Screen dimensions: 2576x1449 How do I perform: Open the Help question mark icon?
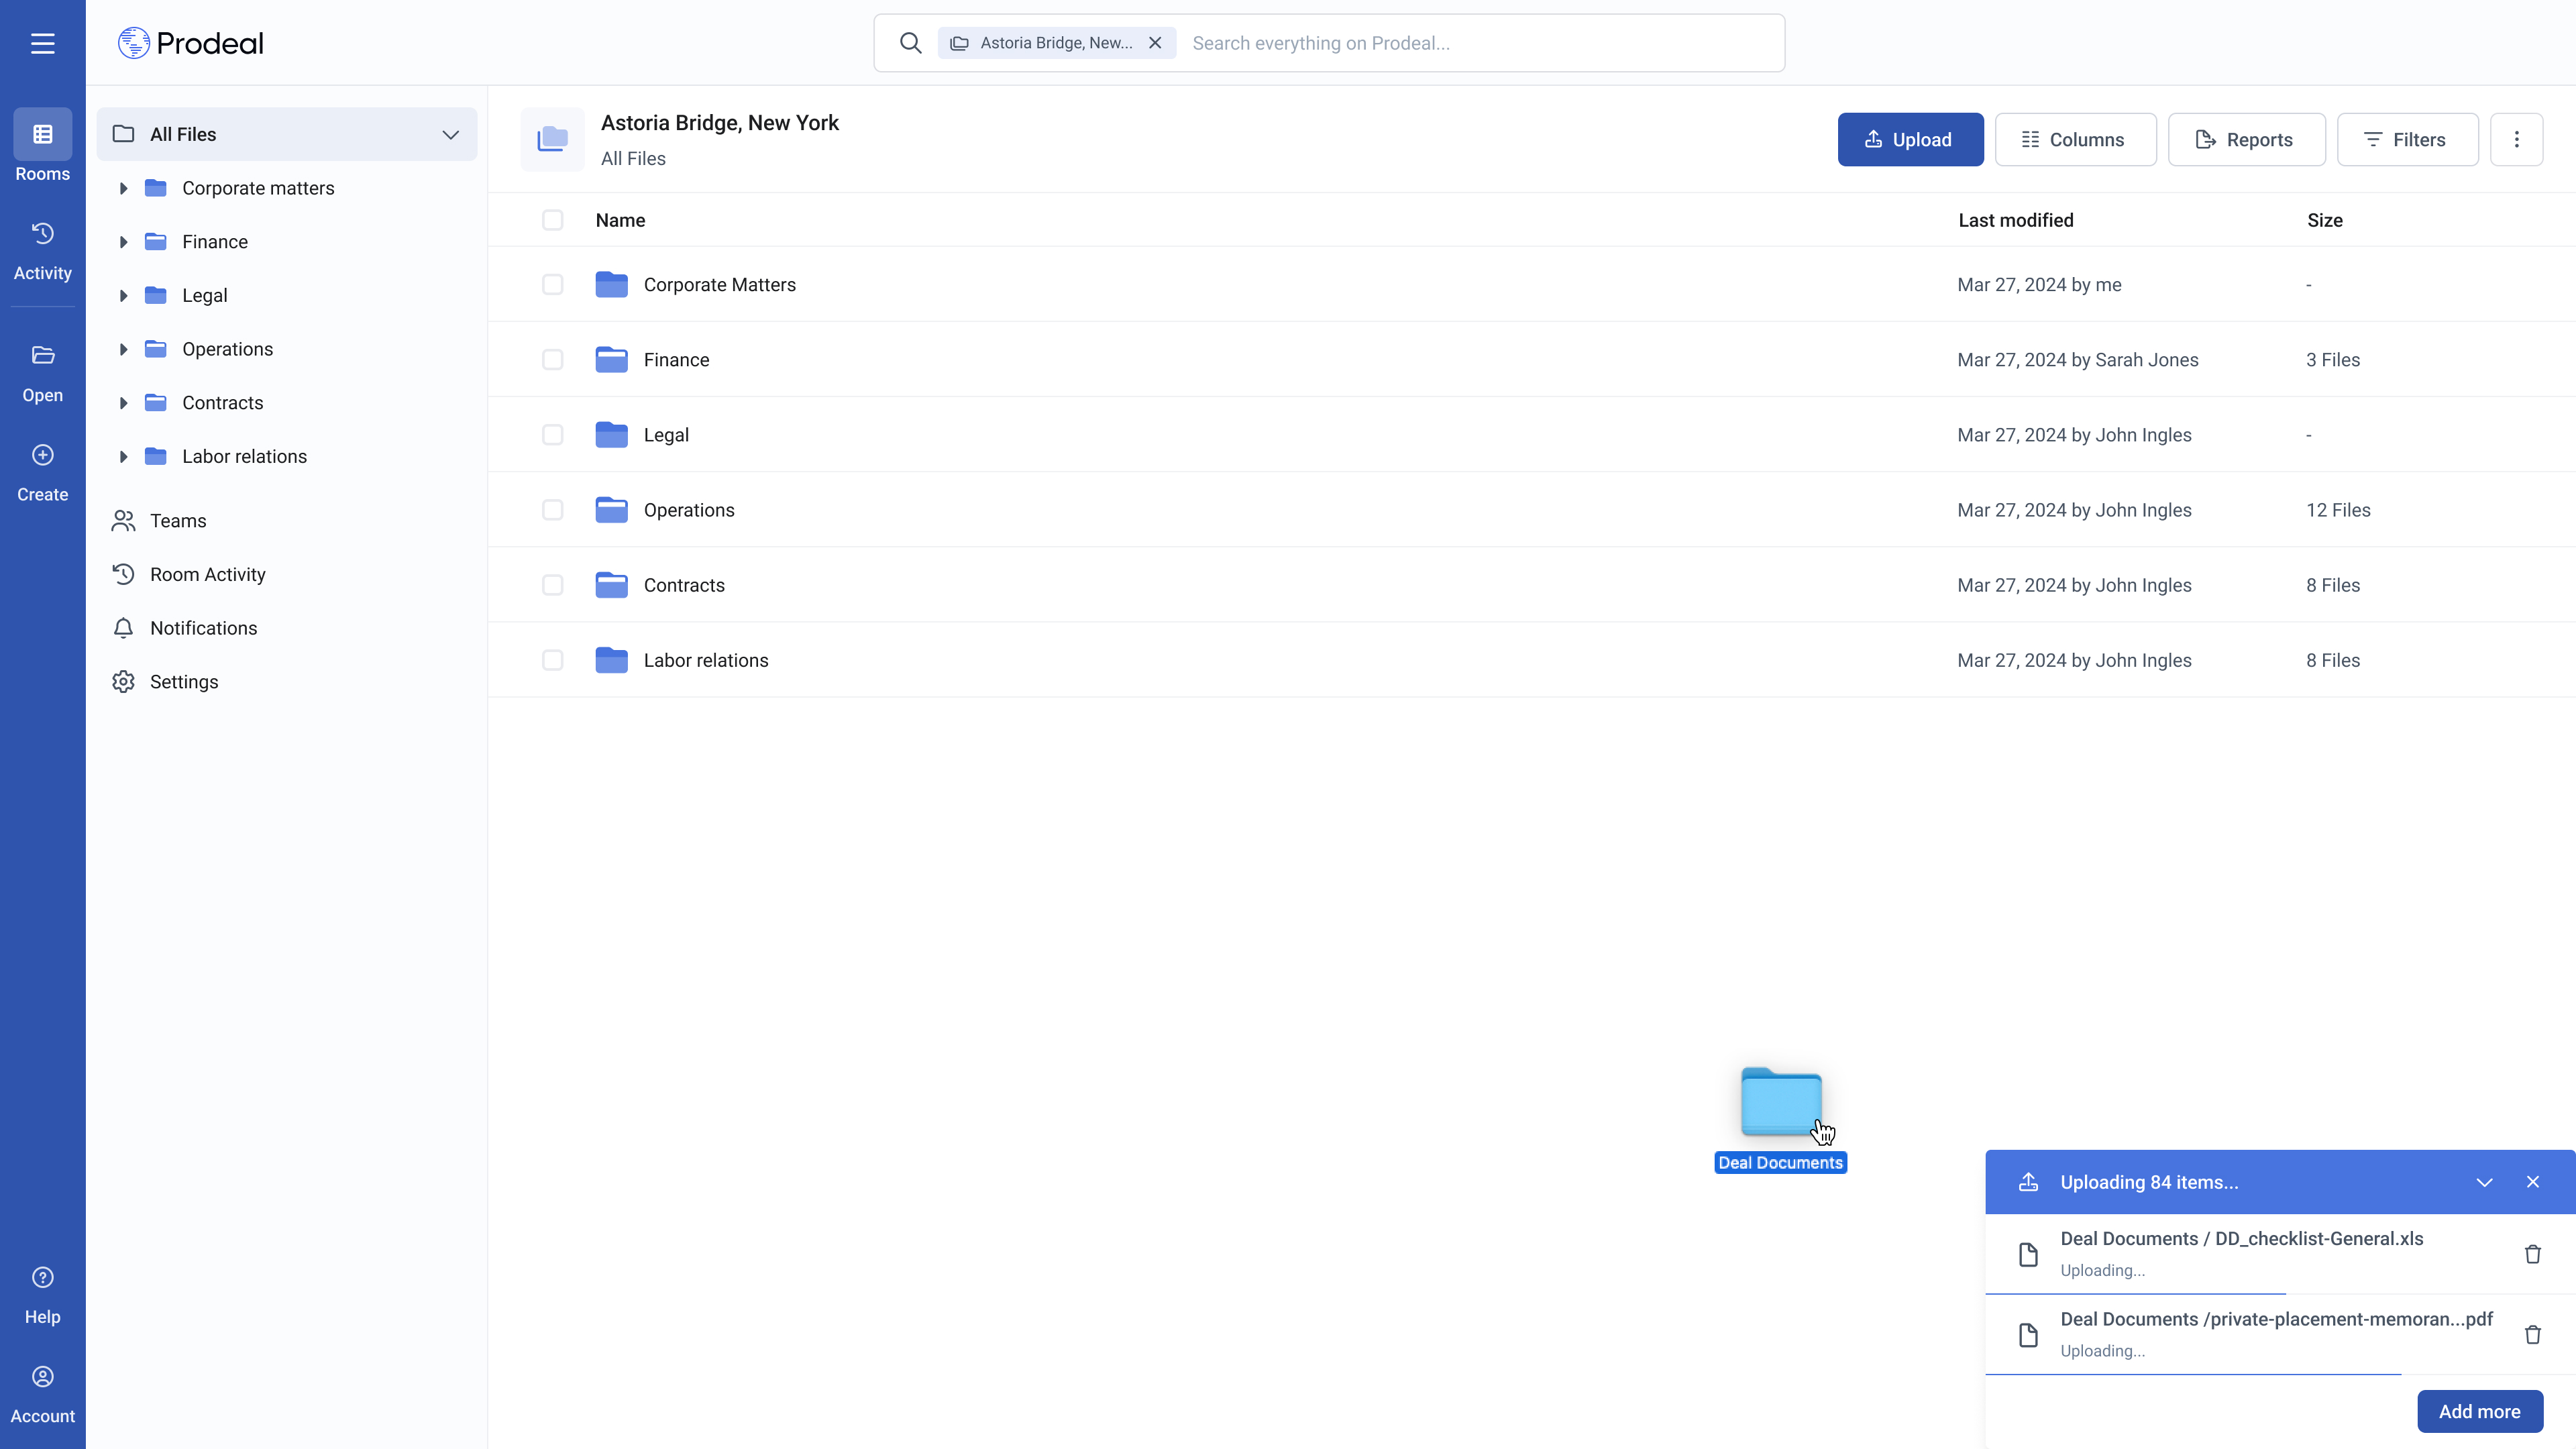[x=42, y=1277]
